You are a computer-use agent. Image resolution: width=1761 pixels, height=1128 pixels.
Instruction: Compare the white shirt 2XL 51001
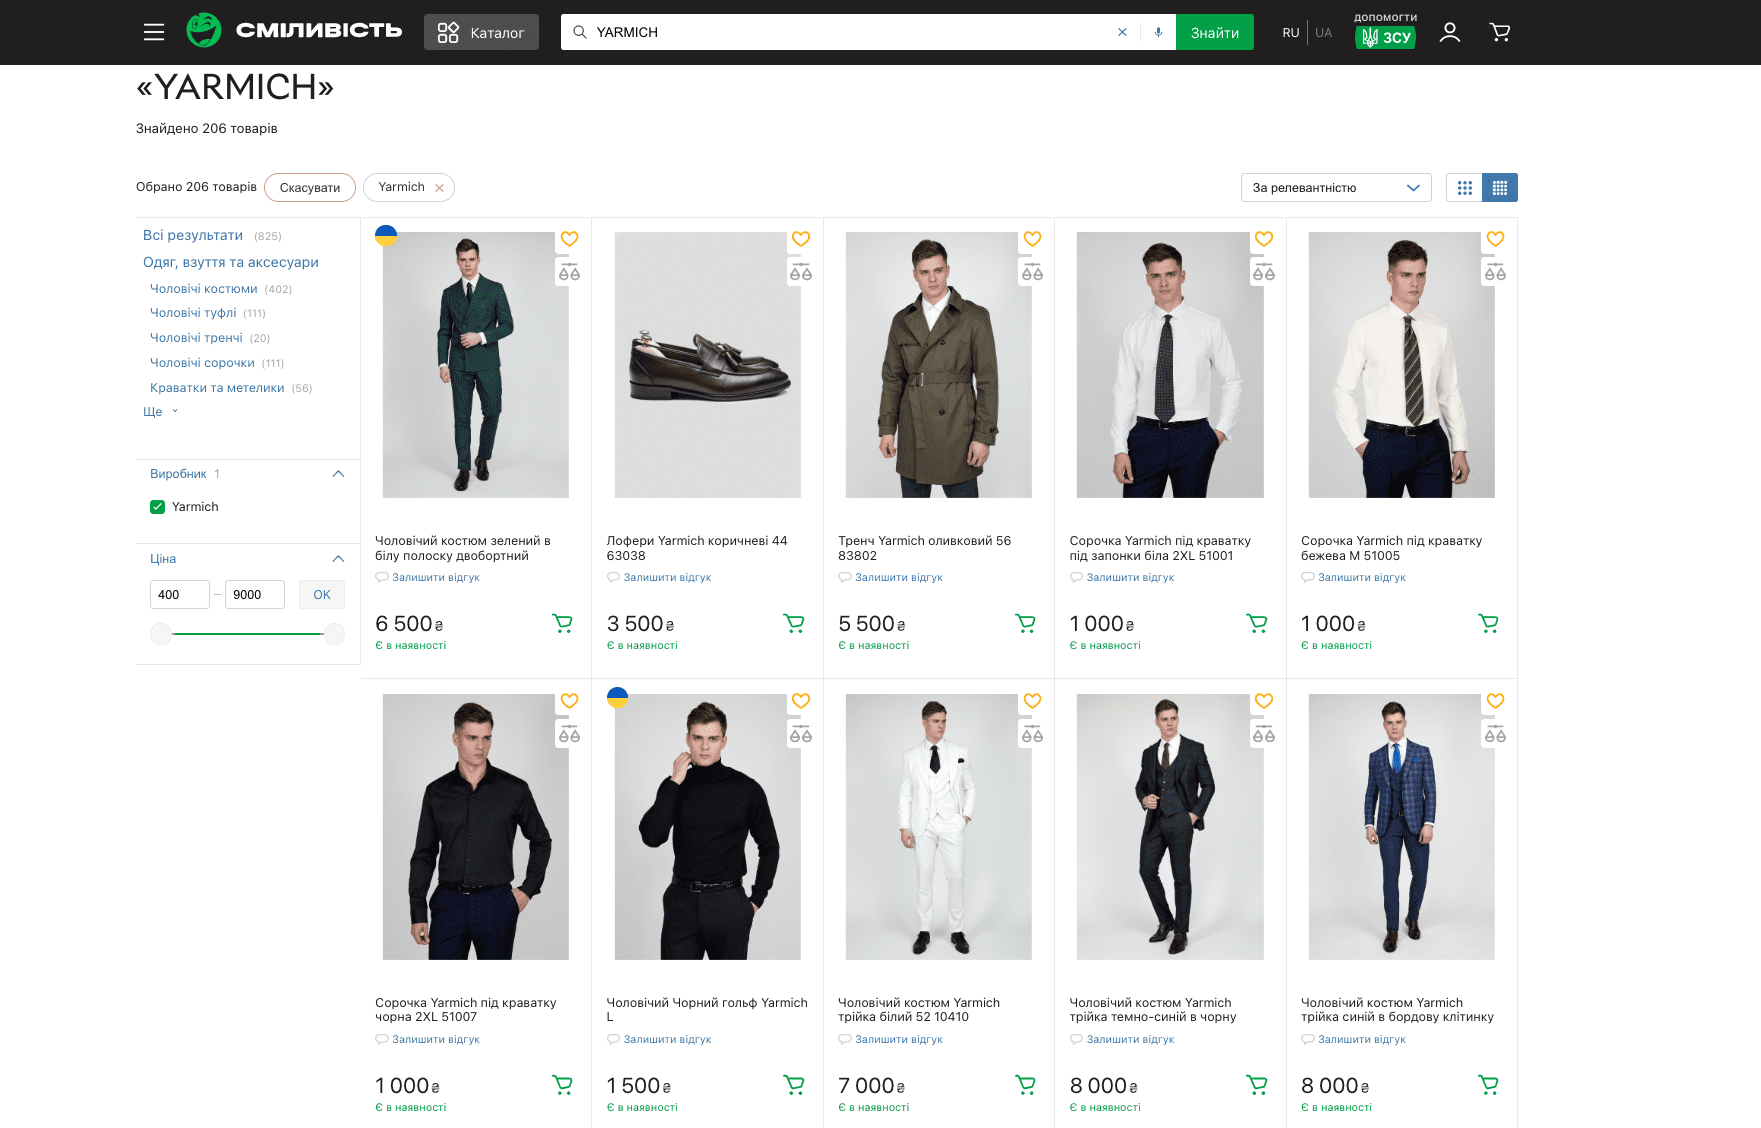(1264, 271)
